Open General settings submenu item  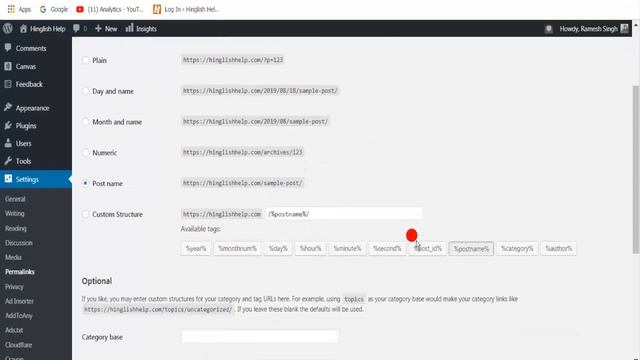tap(16, 199)
